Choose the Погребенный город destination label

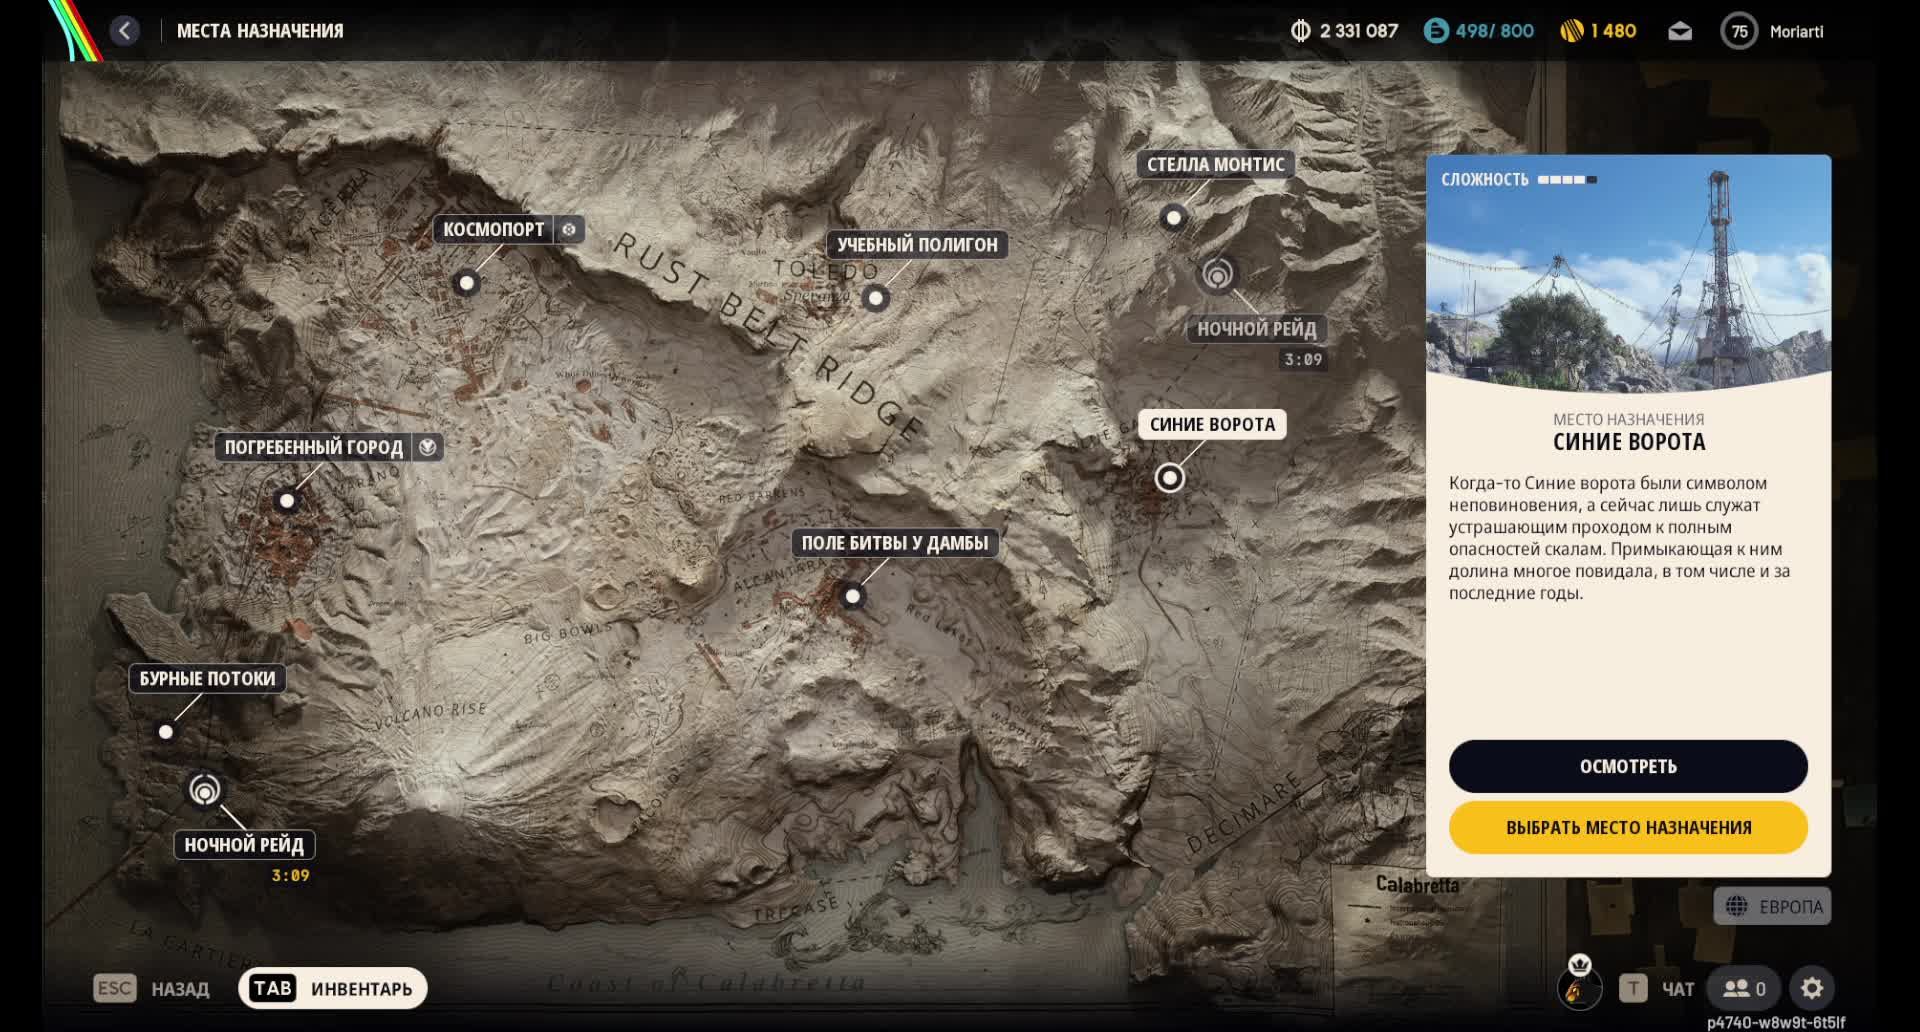click(314, 447)
